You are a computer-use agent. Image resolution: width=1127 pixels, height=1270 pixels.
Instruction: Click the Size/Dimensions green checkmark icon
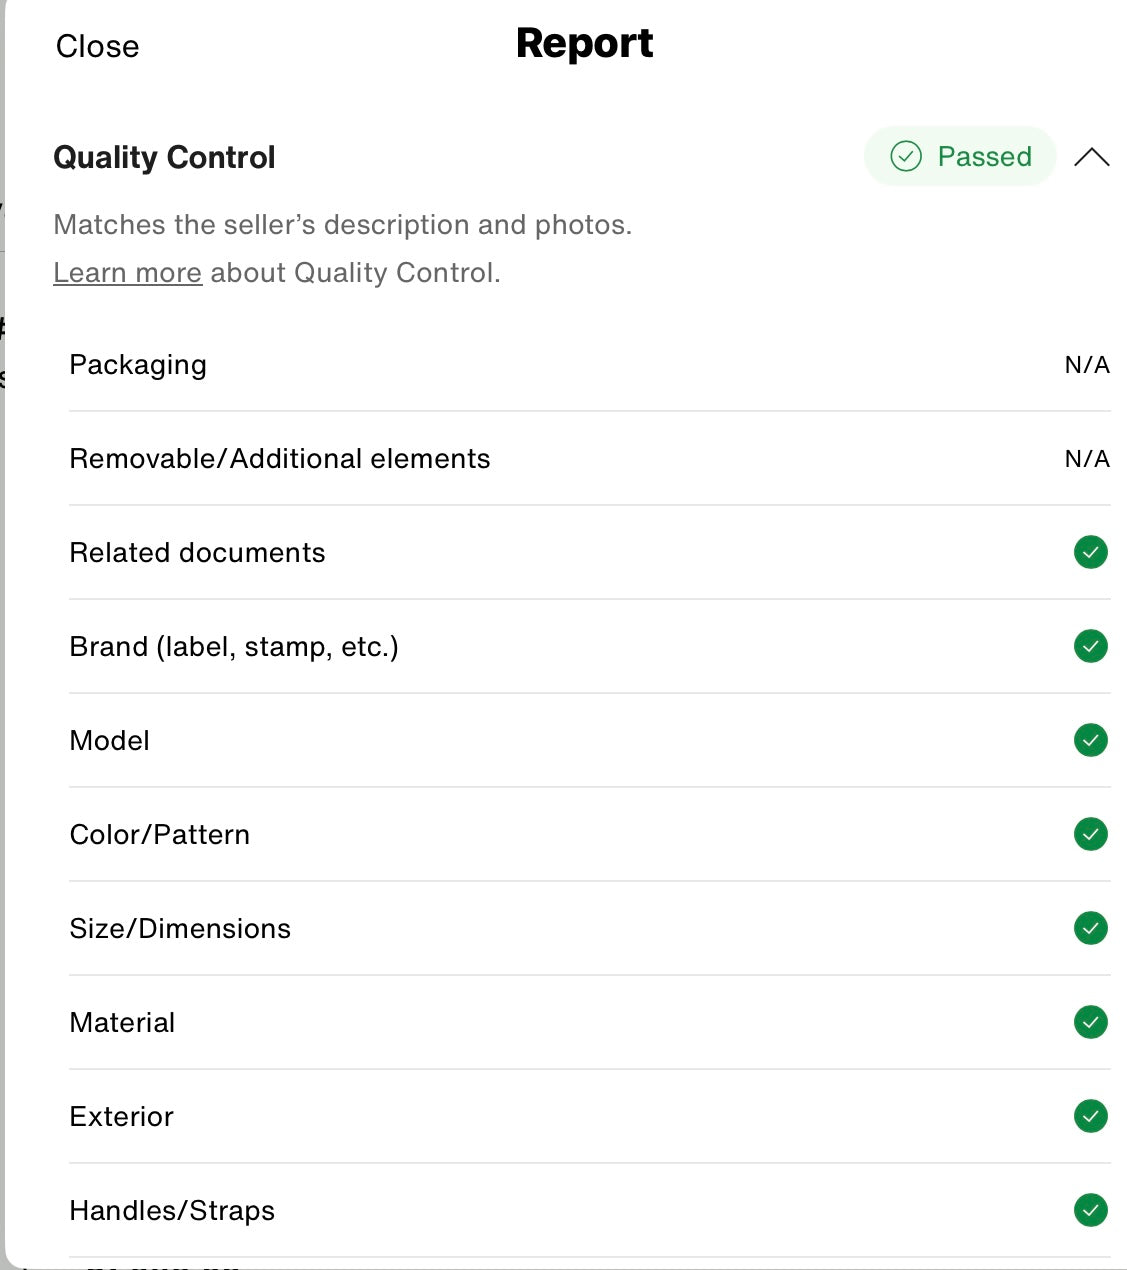point(1090,928)
